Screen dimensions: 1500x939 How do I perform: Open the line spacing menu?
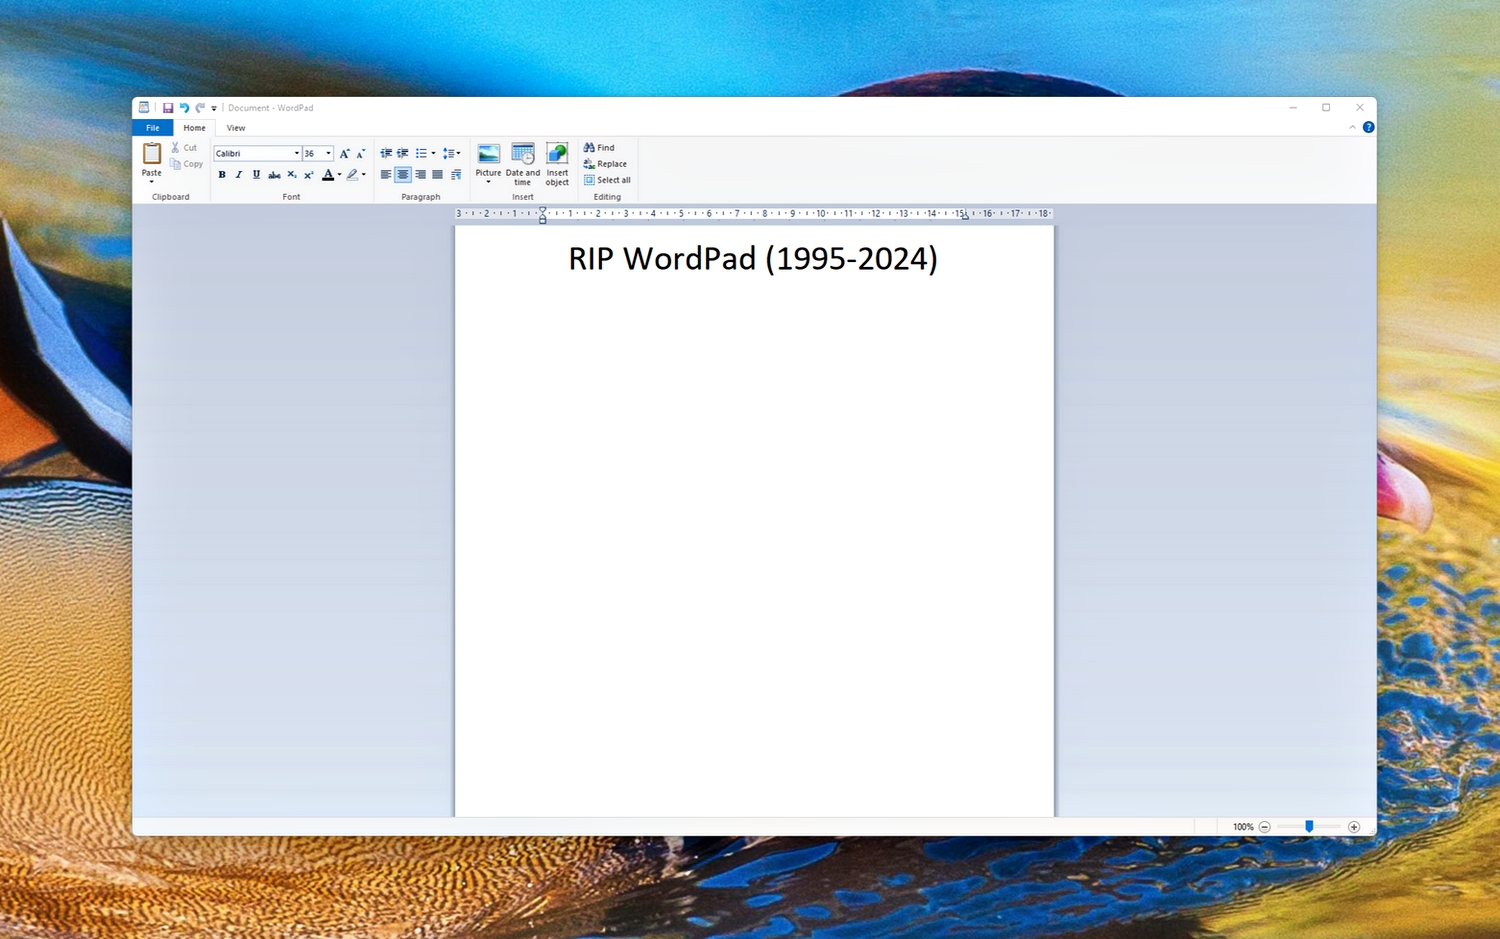451,153
